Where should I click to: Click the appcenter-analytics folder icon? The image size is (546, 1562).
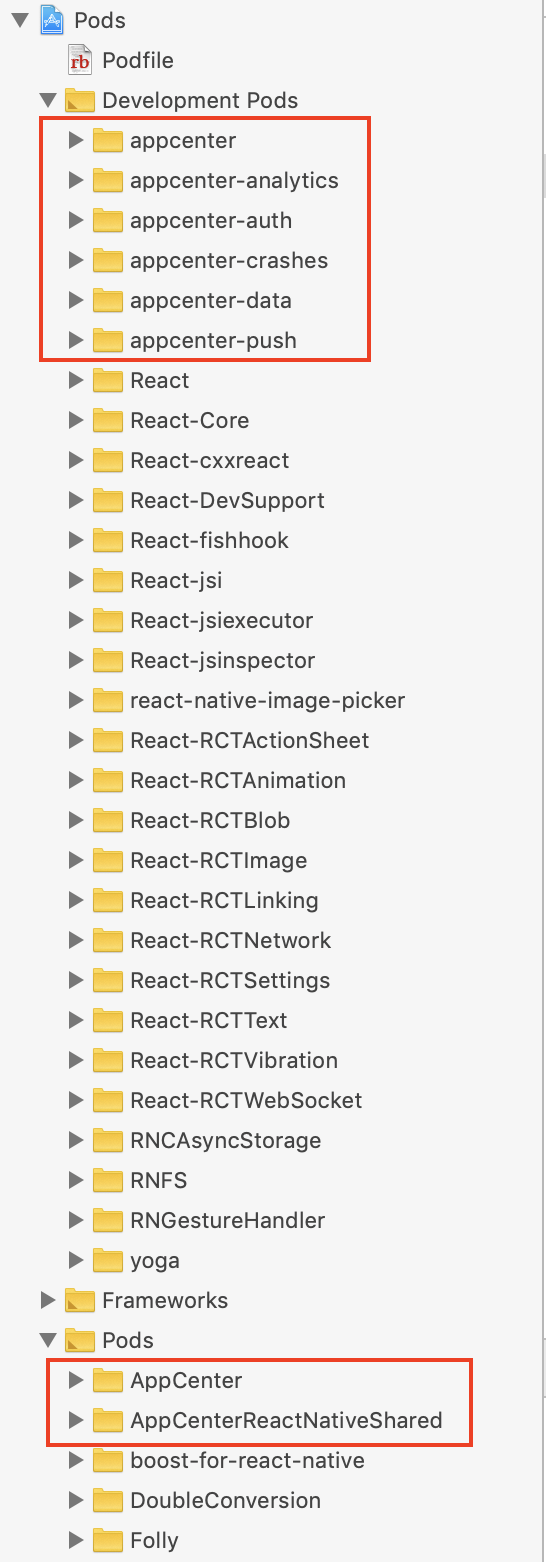[x=107, y=180]
